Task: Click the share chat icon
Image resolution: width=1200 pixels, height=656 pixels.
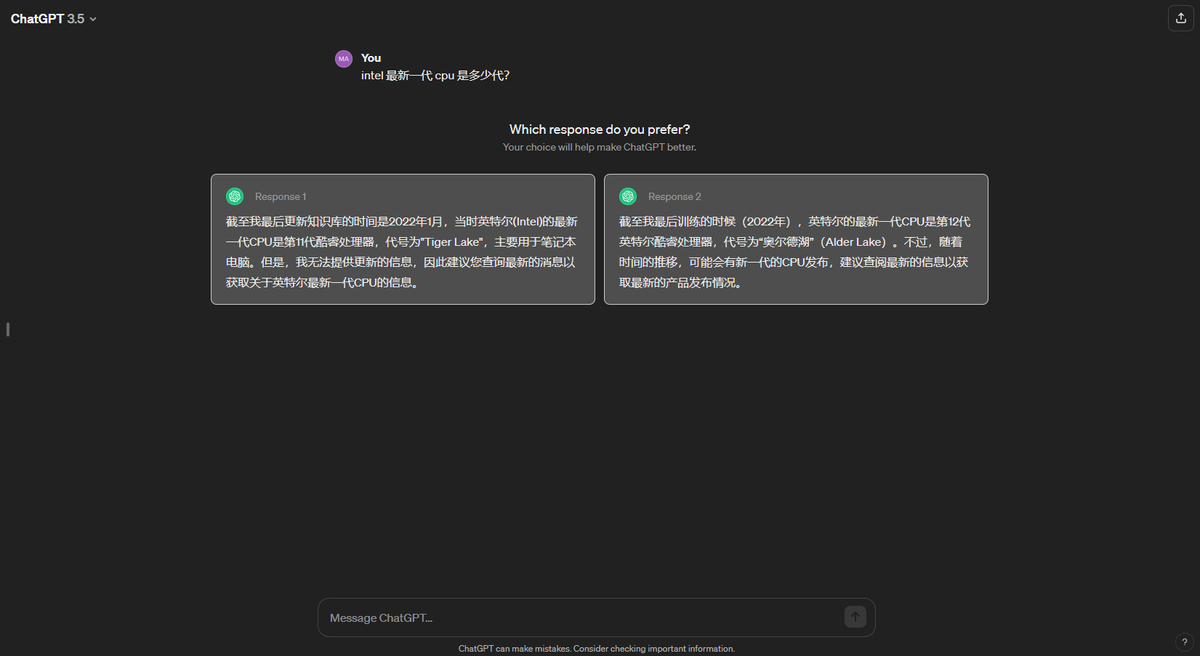Action: (1179, 18)
